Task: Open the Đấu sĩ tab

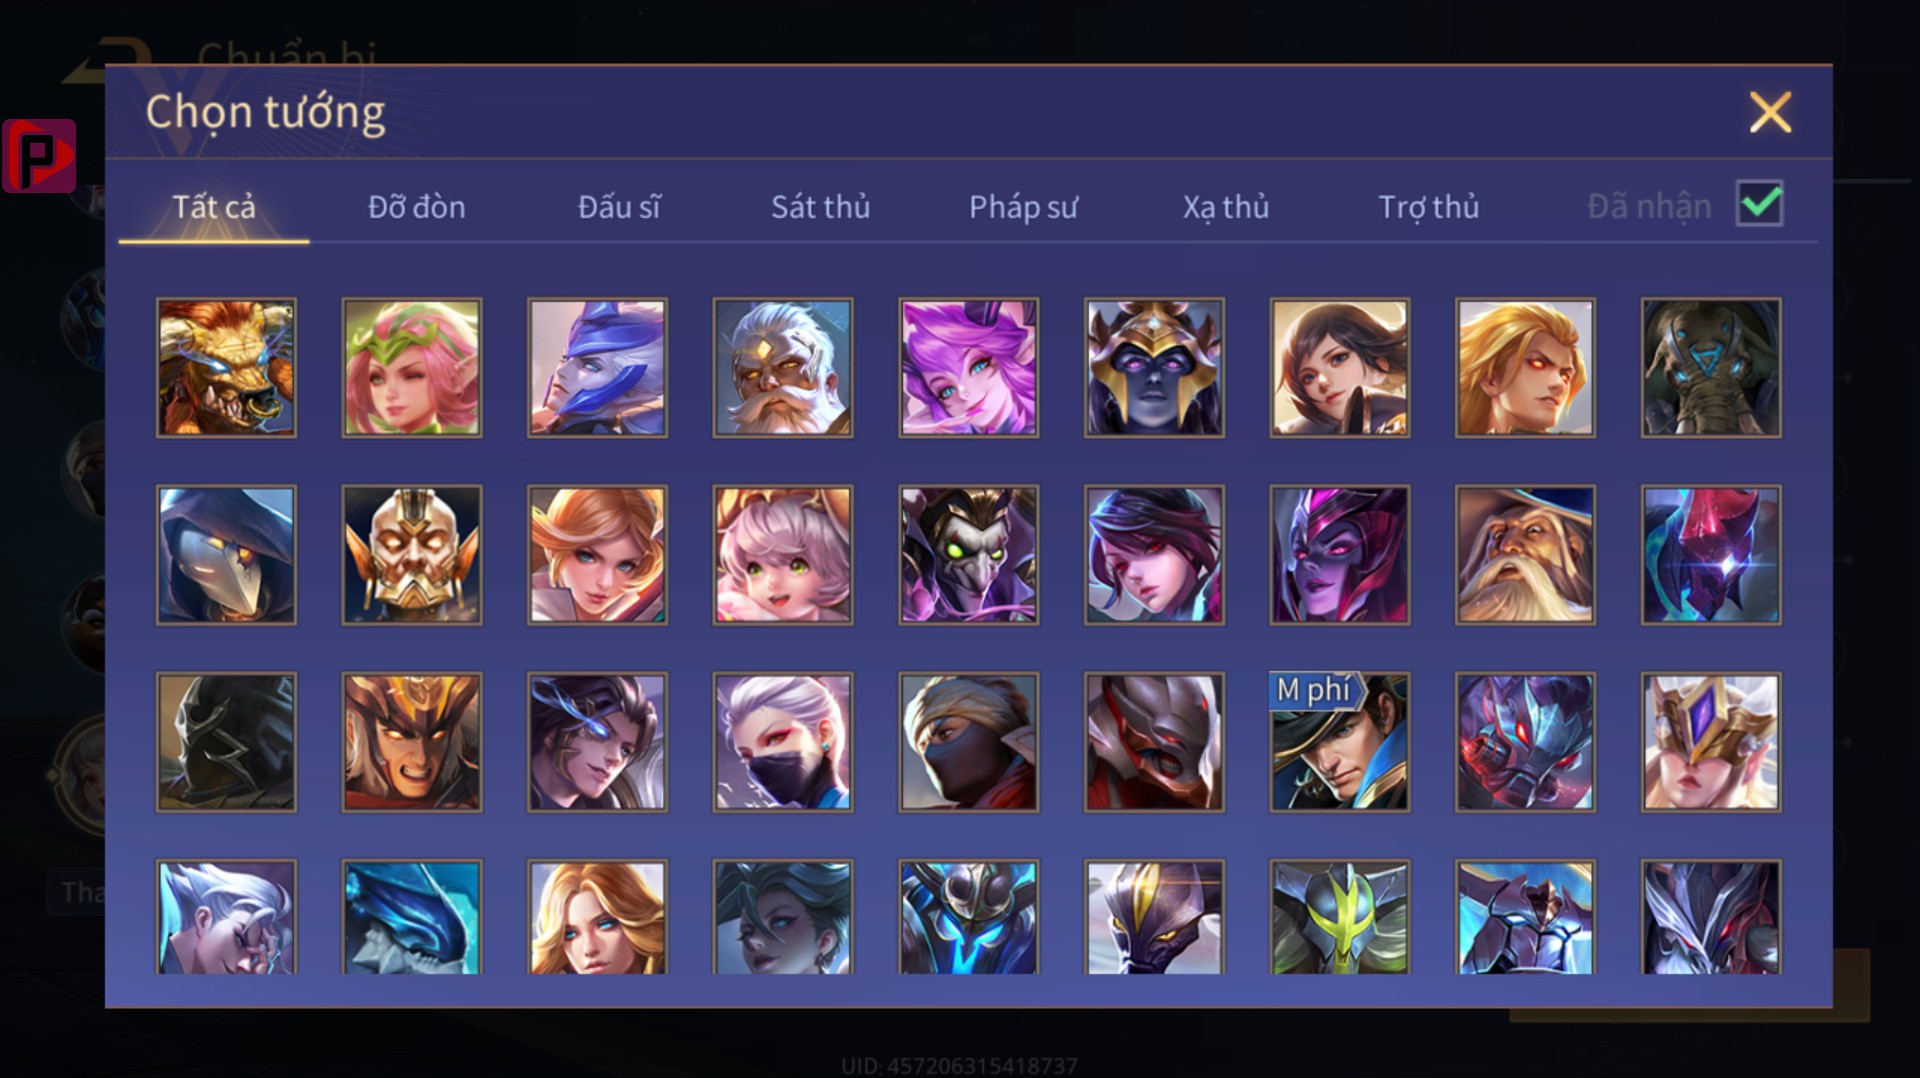Action: [x=619, y=207]
